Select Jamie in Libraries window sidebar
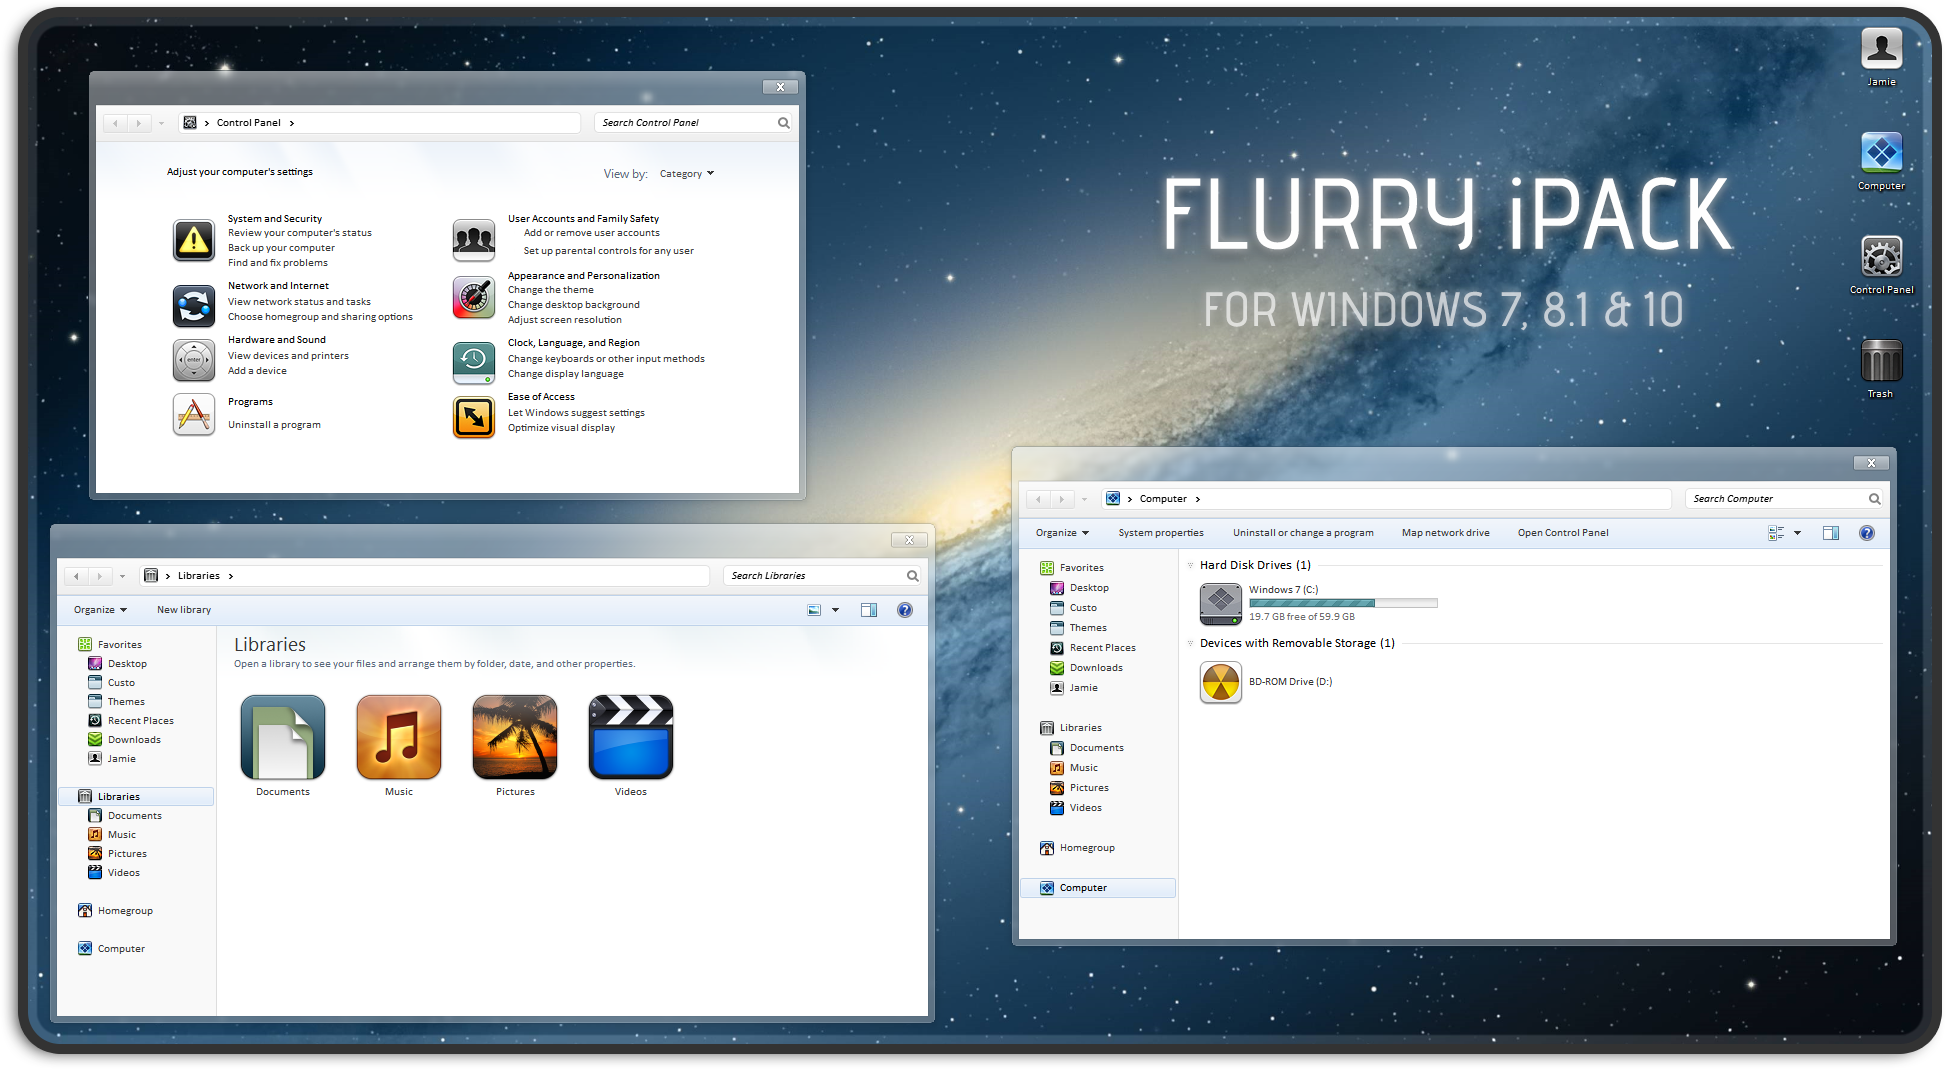 [x=121, y=759]
